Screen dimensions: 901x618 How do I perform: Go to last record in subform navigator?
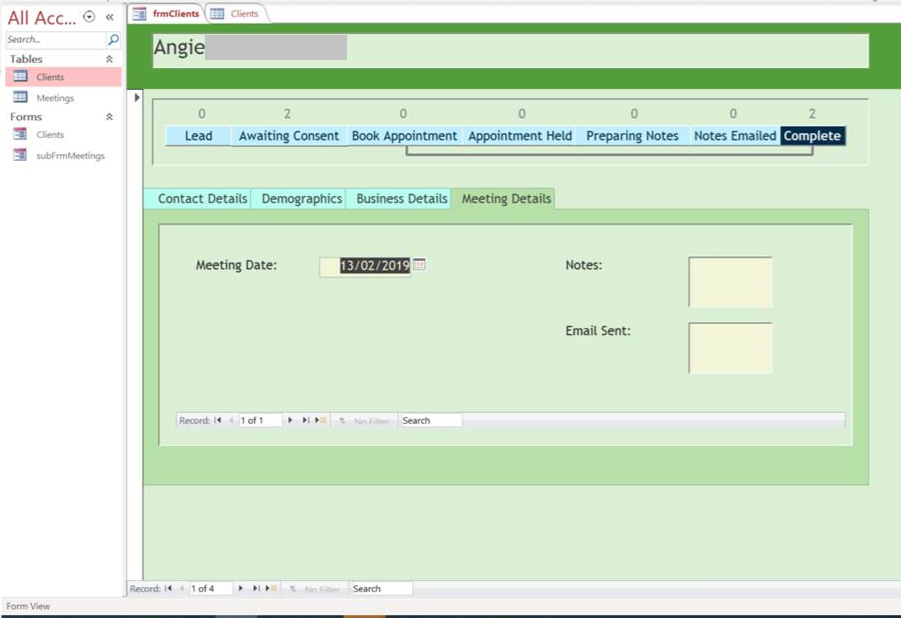click(x=305, y=420)
